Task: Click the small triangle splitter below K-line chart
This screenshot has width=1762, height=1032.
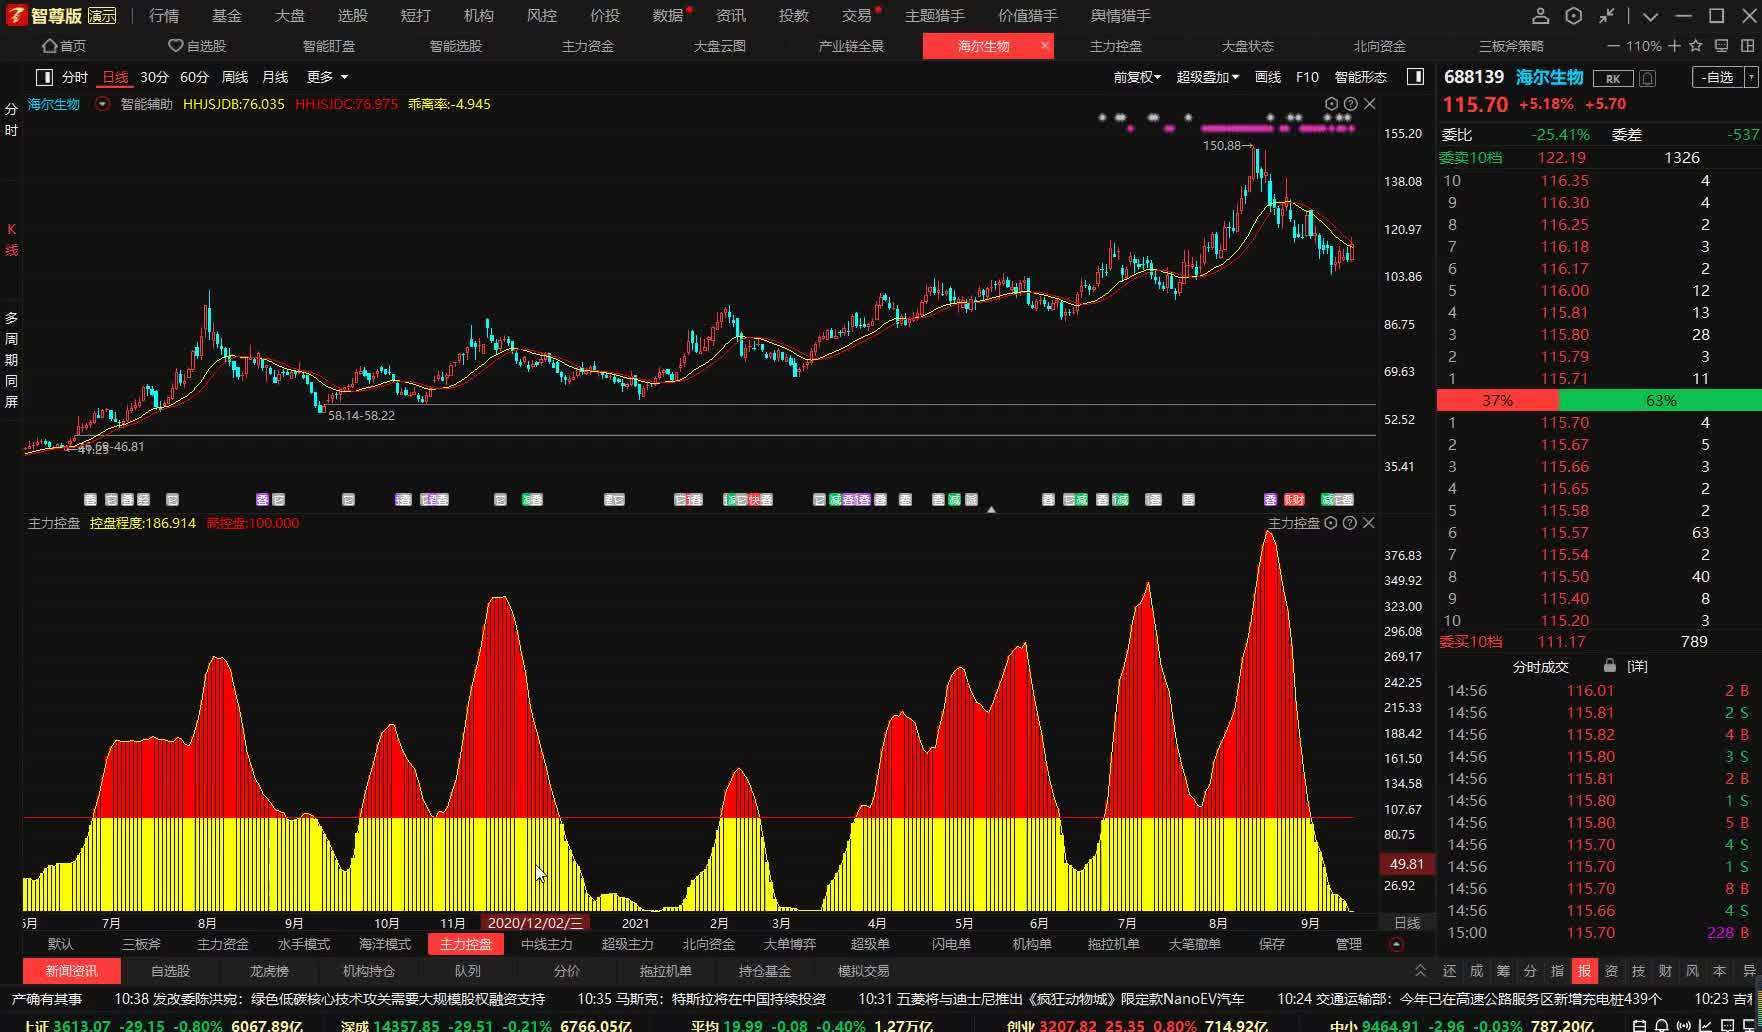Action: (991, 510)
